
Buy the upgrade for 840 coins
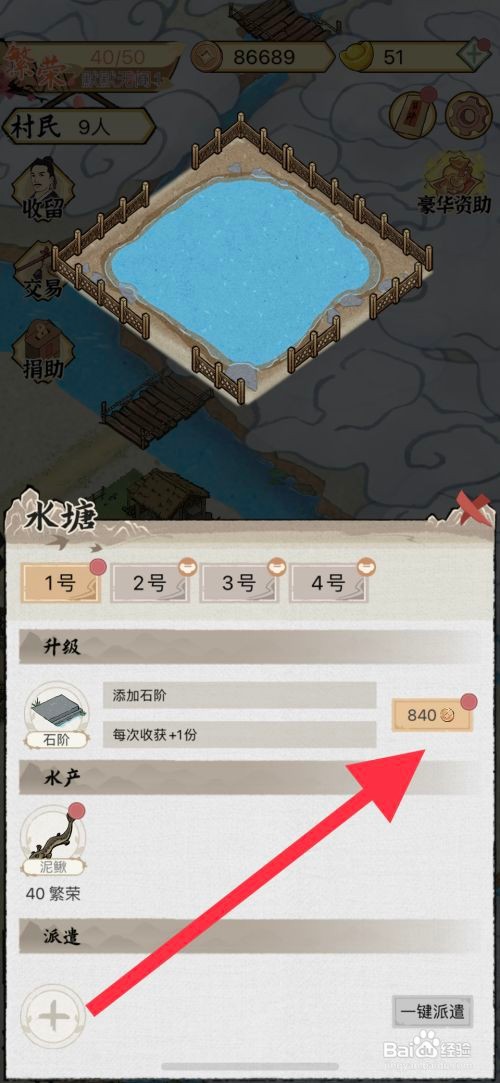point(432,715)
